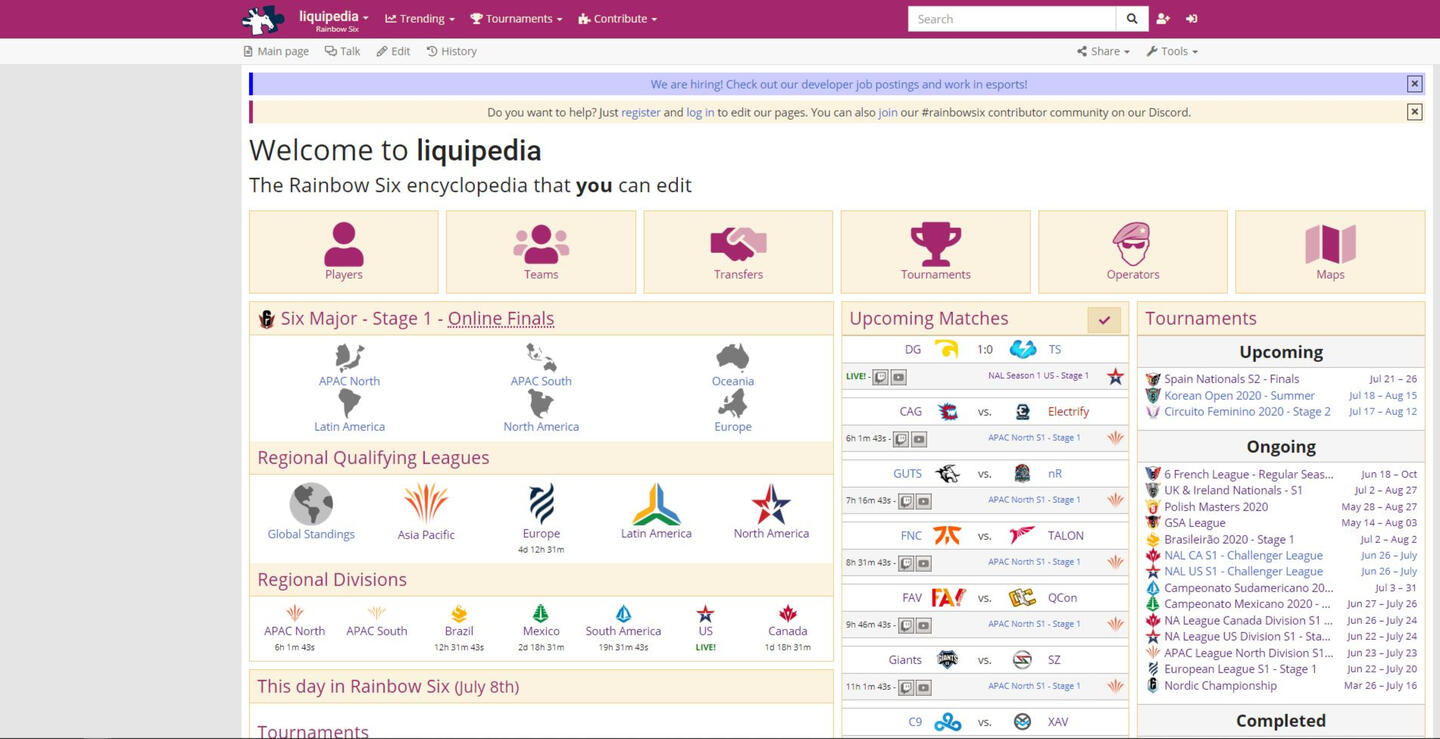Open Asia Pacific qualifying league logo

pyautogui.click(x=426, y=504)
